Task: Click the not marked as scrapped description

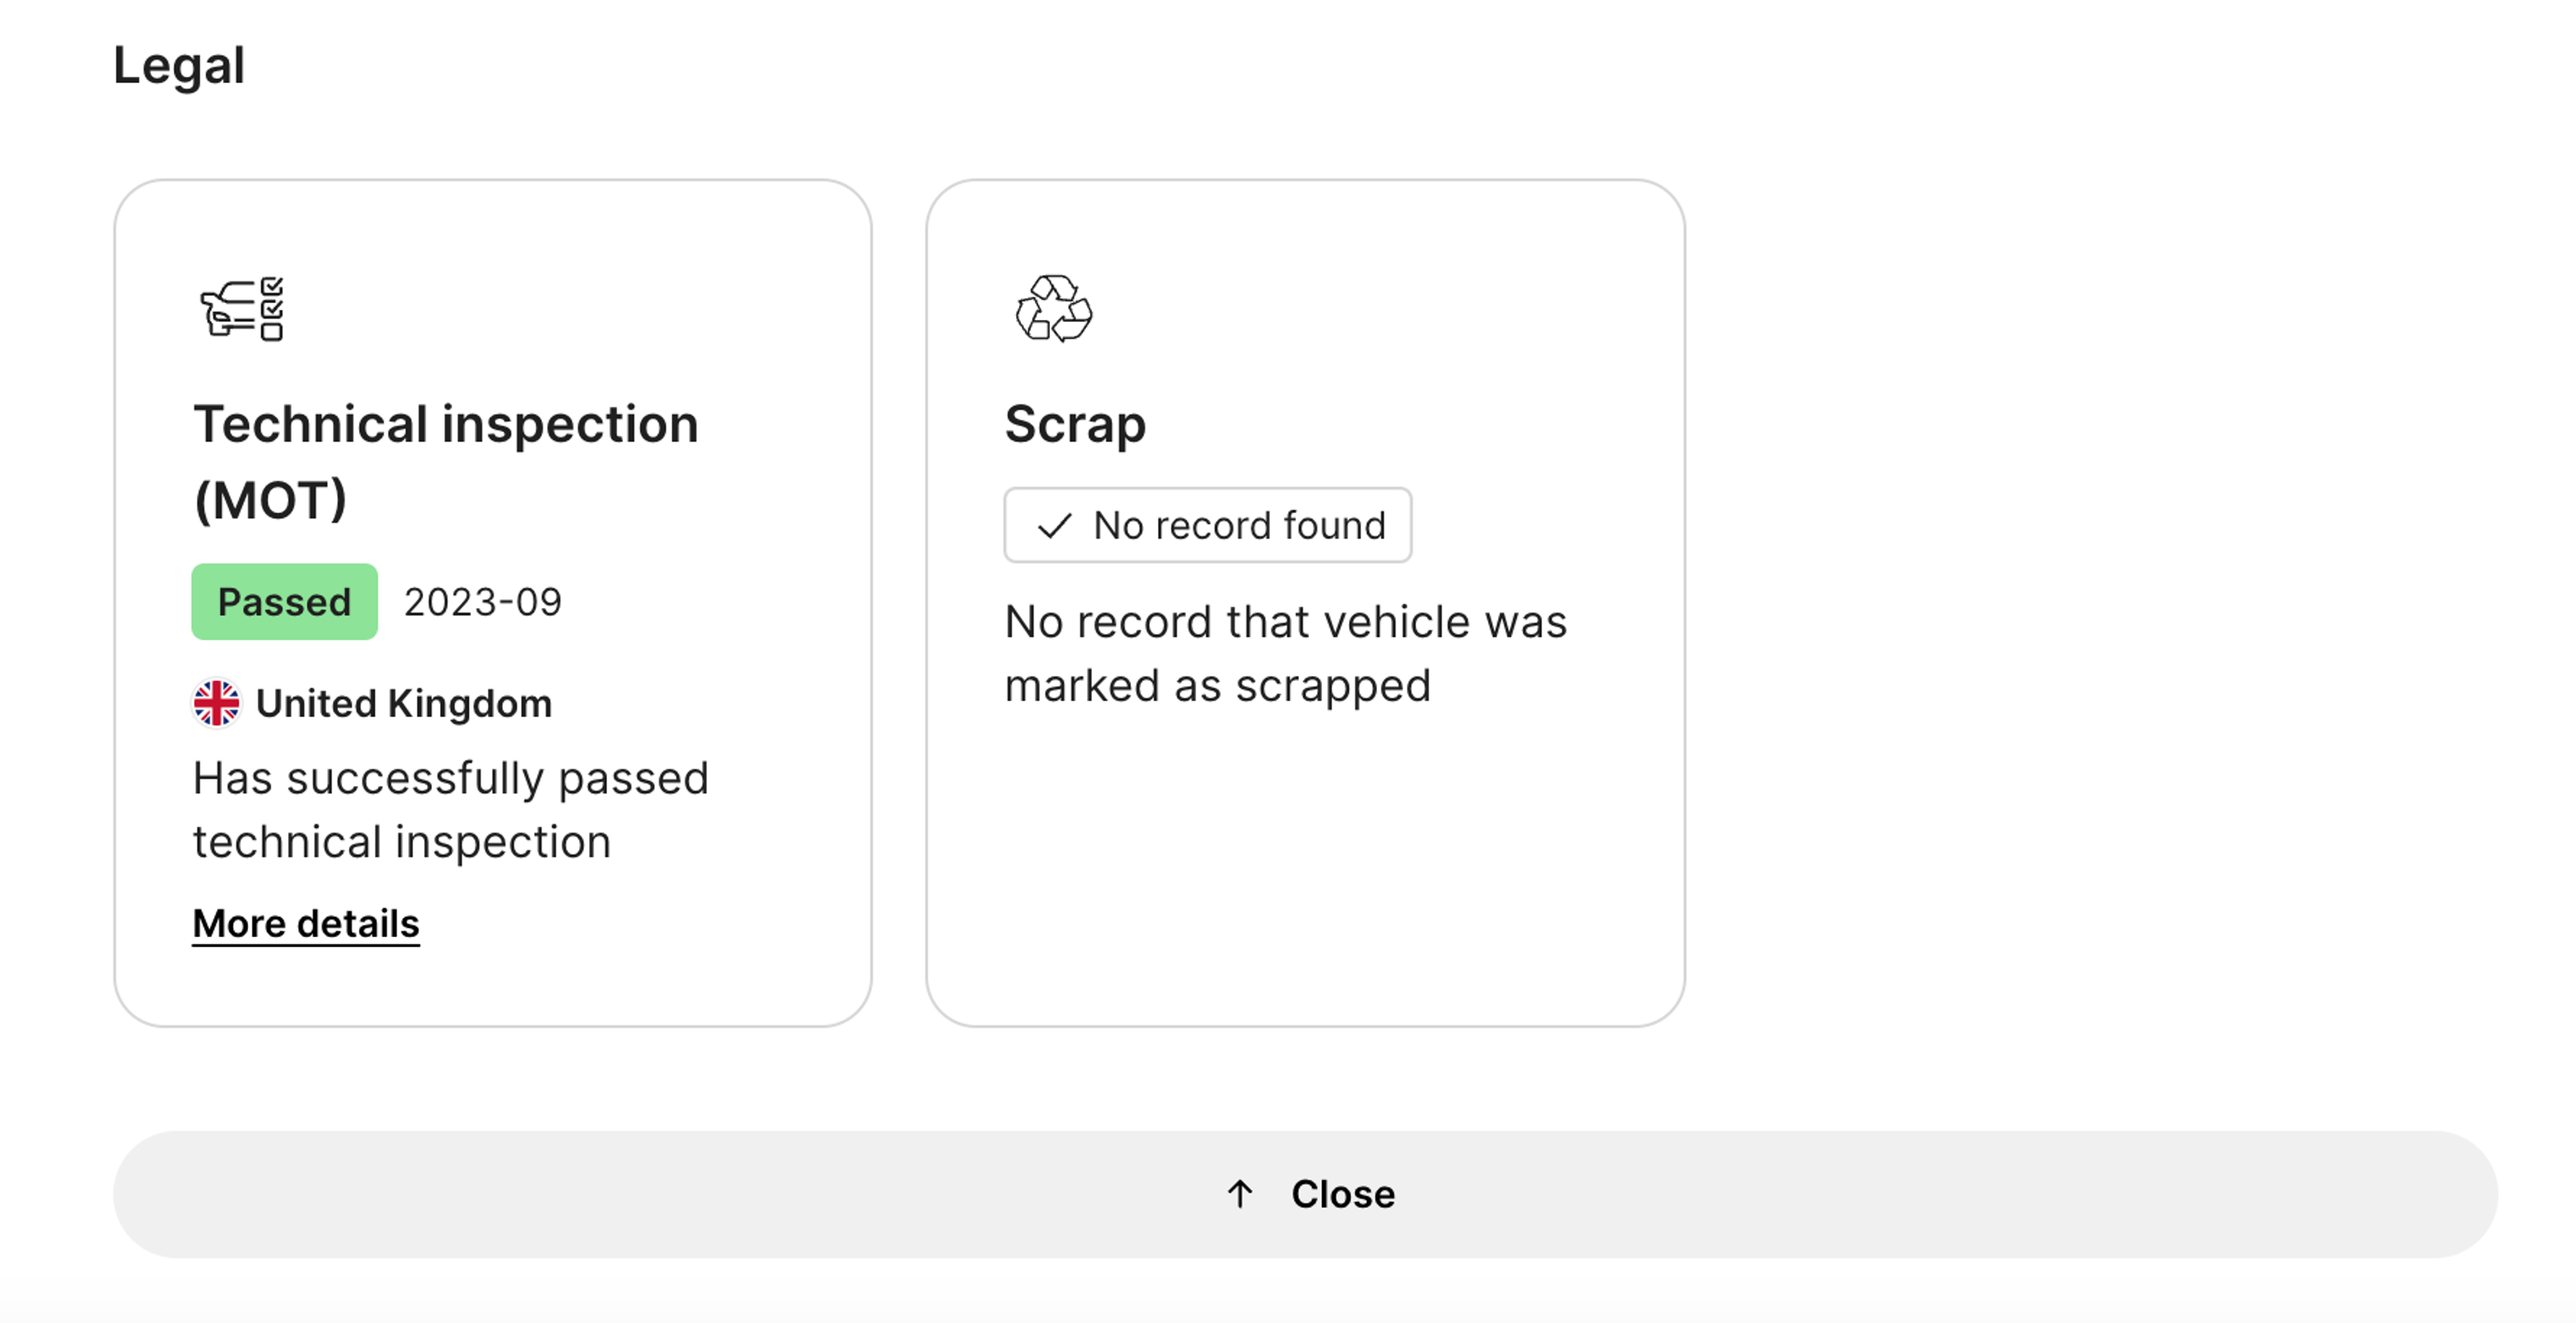Action: click(1285, 654)
